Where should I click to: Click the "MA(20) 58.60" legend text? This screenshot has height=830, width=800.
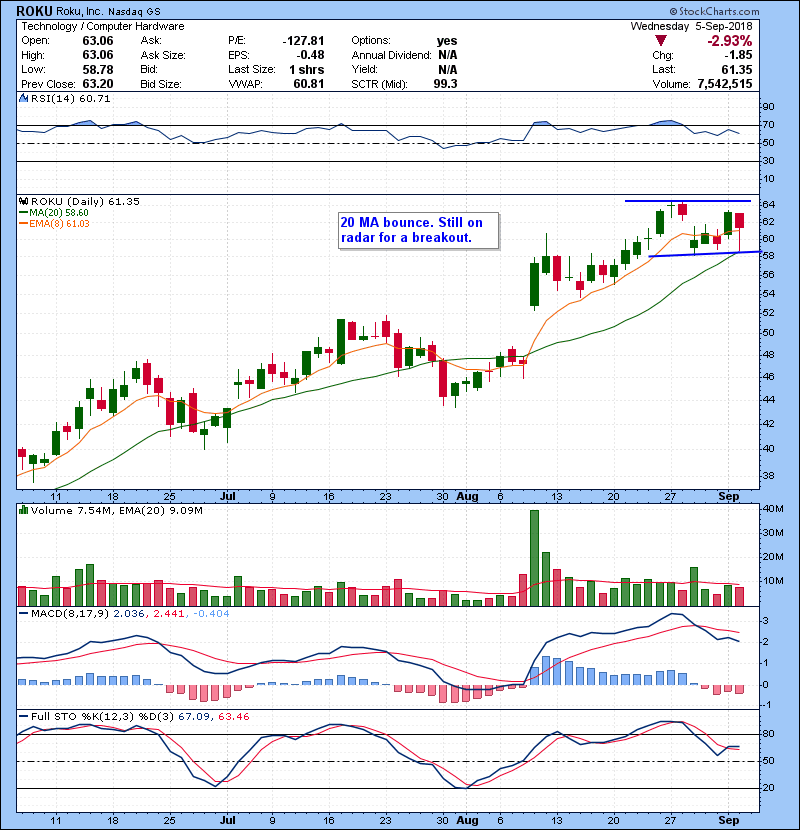(x=59, y=213)
